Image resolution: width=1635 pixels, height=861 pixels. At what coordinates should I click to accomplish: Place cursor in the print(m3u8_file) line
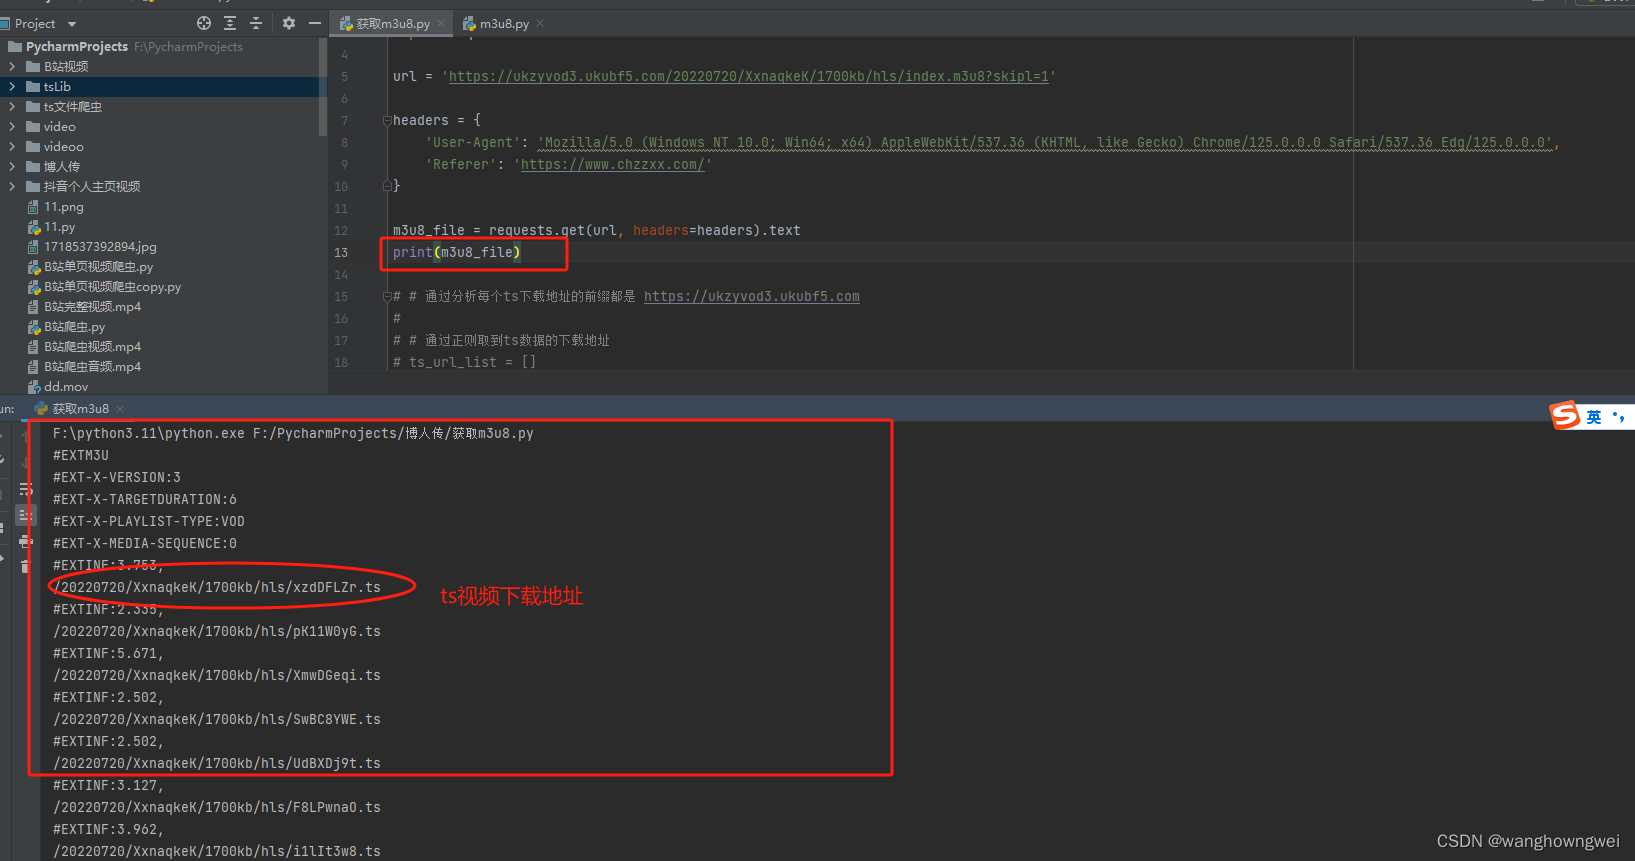pos(457,252)
